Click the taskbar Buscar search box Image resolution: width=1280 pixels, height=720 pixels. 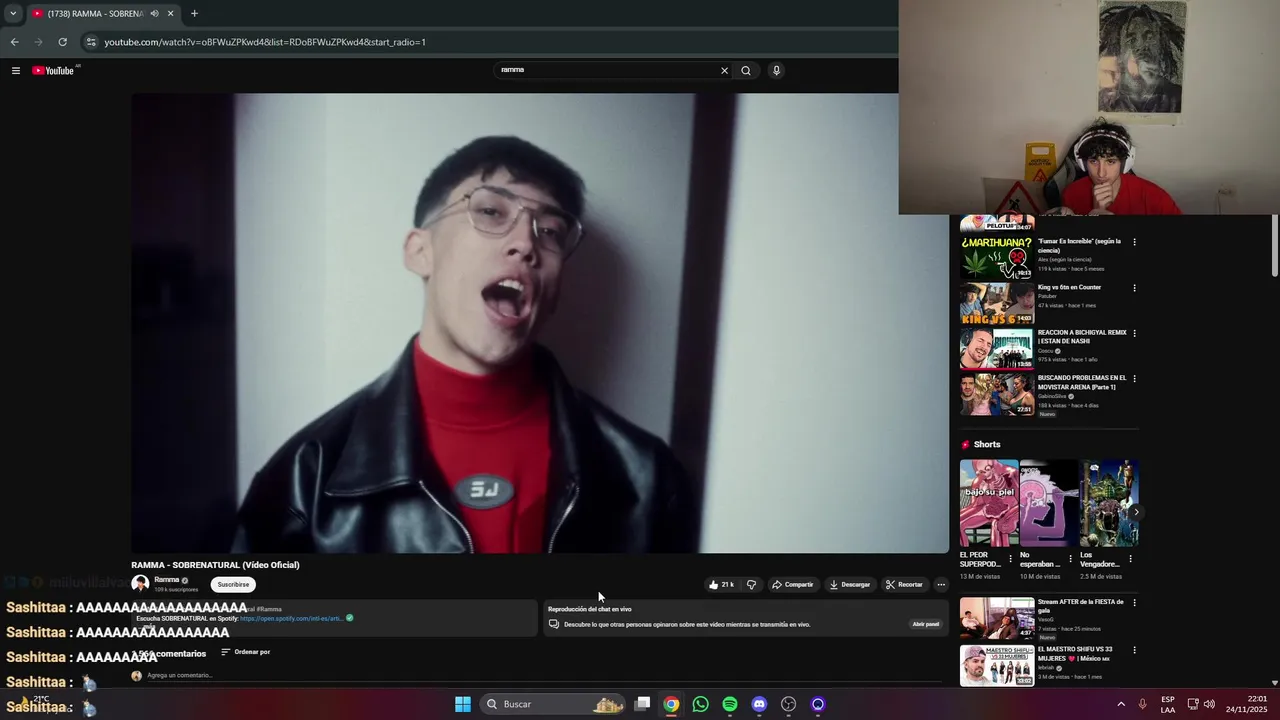click(x=554, y=704)
